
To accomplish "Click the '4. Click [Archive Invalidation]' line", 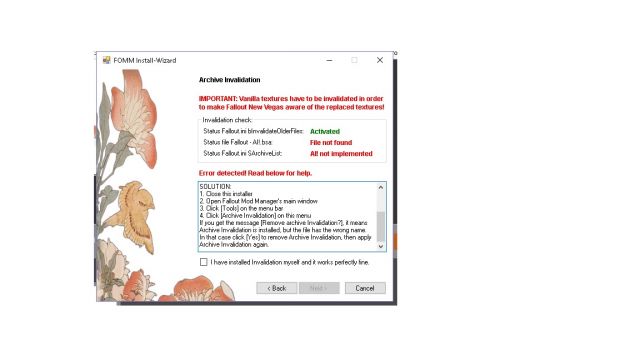I will click(x=255, y=216).
